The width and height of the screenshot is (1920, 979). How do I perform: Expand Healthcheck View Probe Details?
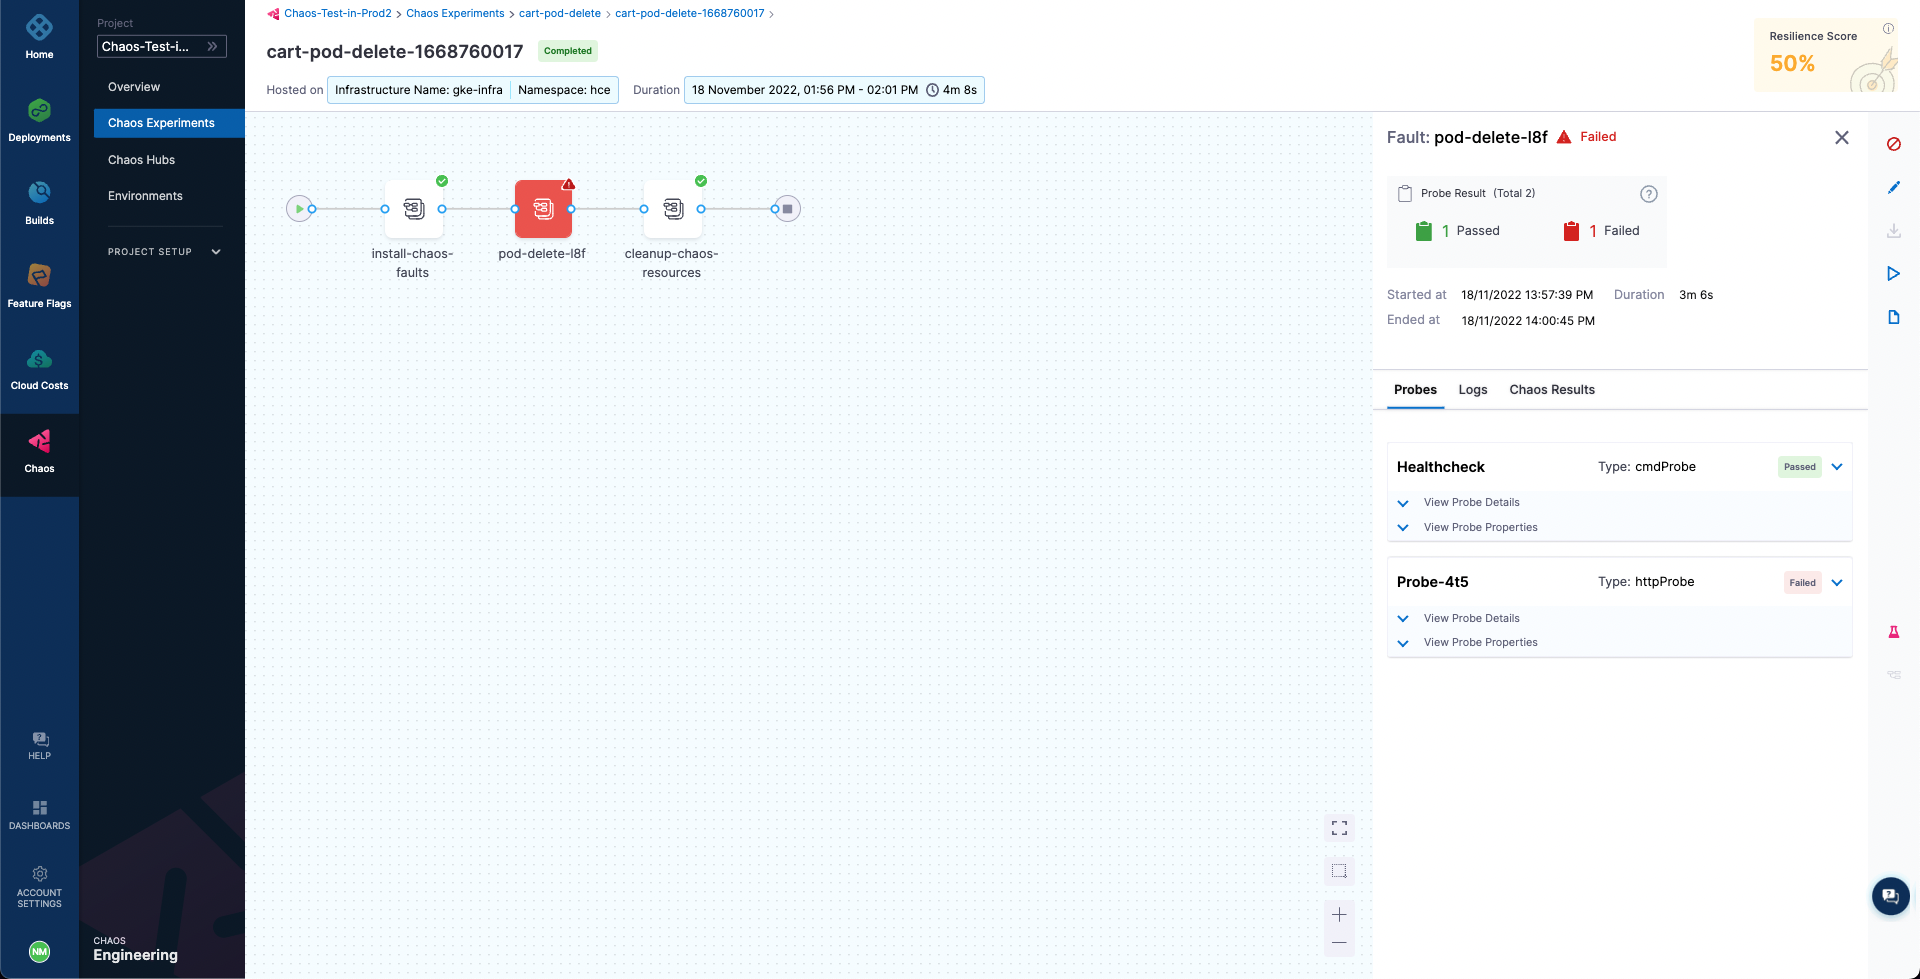tap(1471, 503)
